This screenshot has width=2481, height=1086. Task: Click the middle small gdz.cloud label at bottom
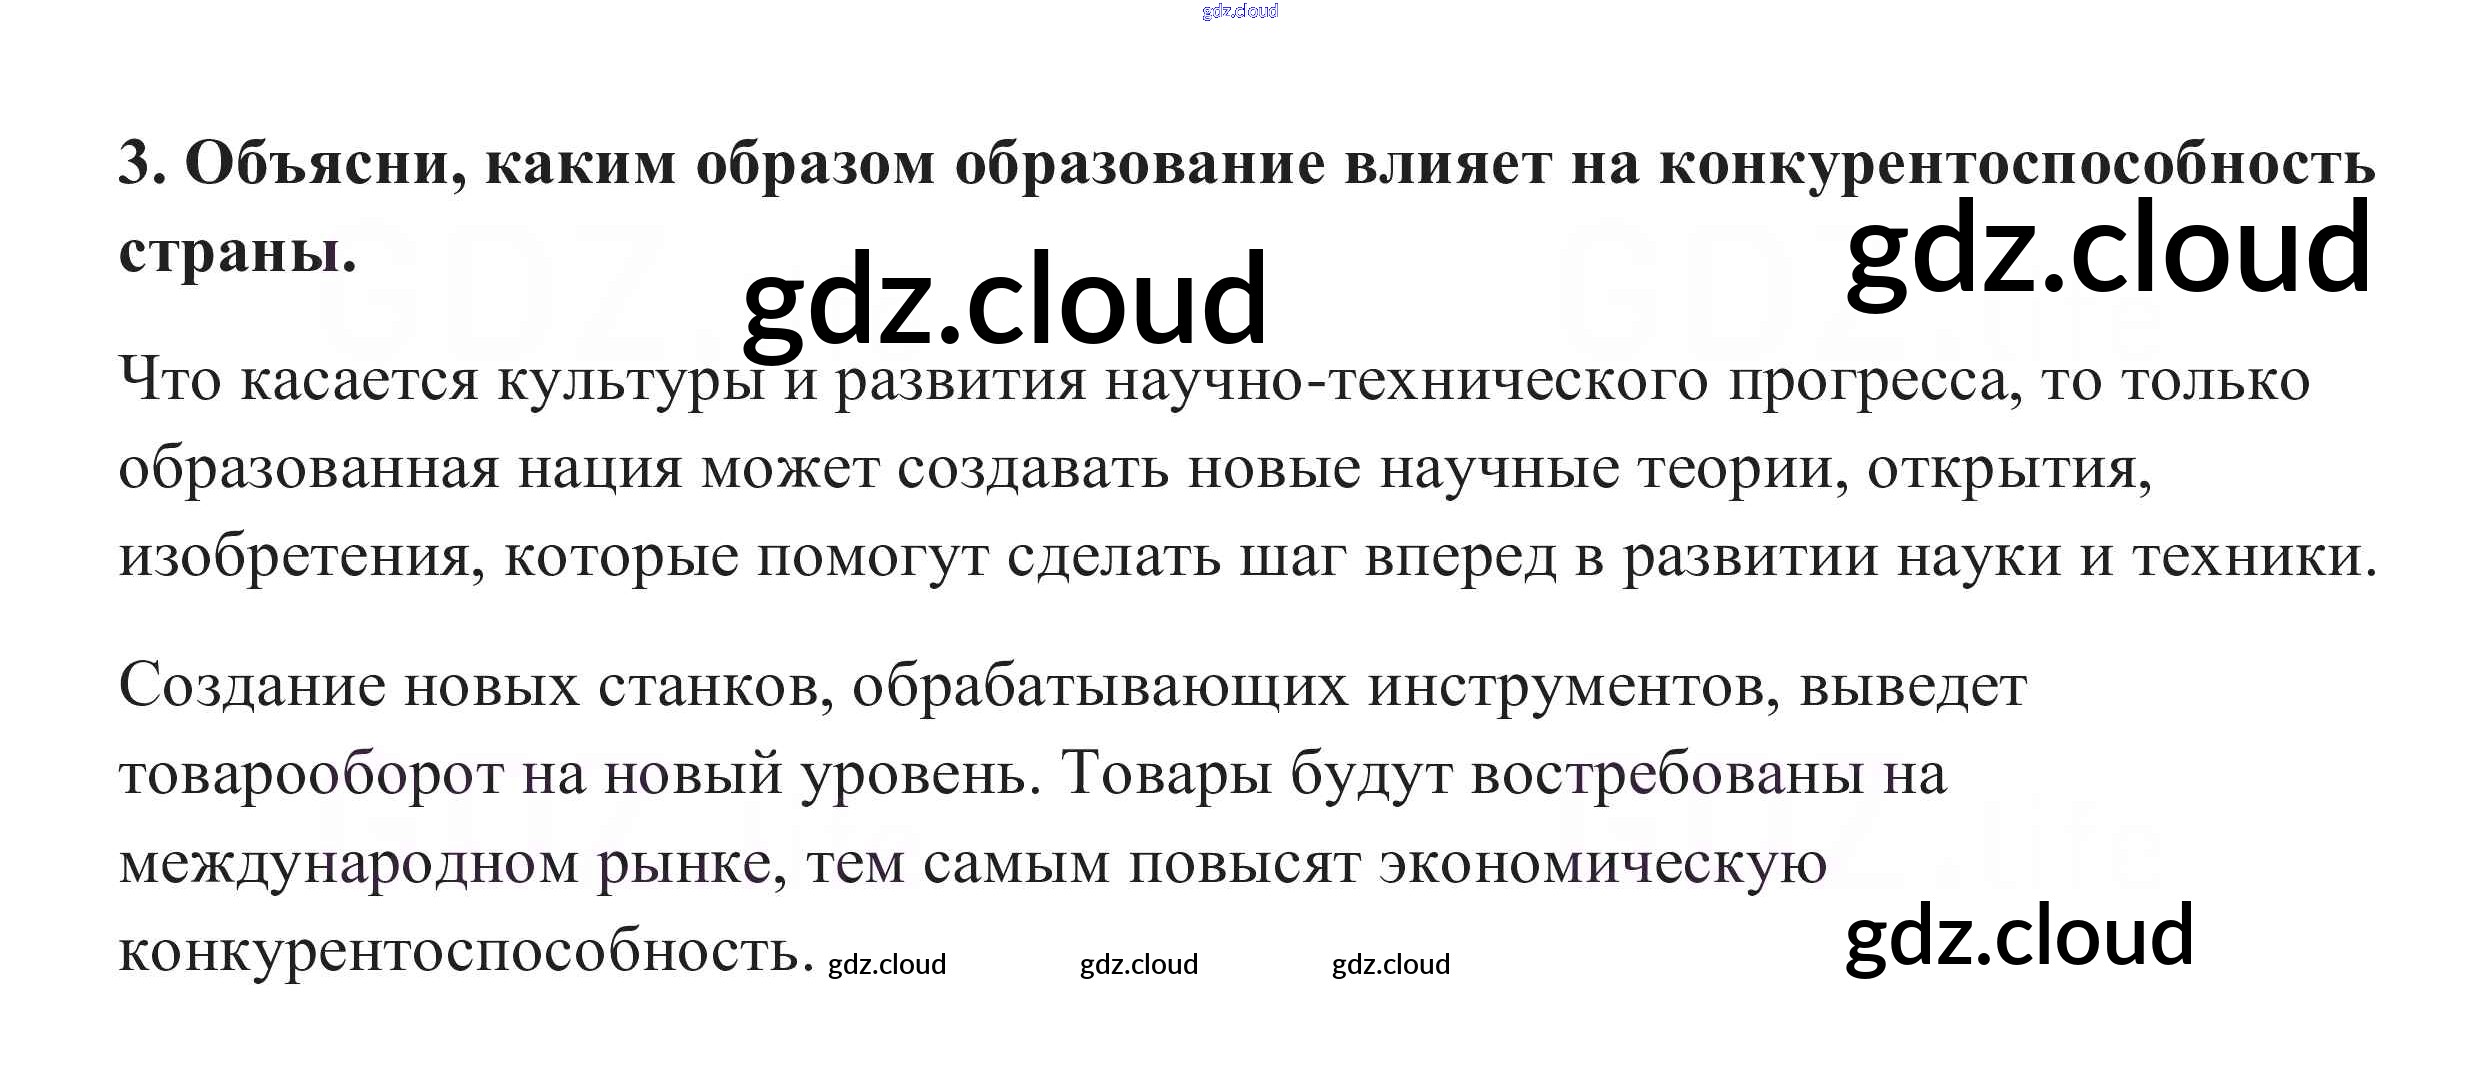click(x=1138, y=964)
